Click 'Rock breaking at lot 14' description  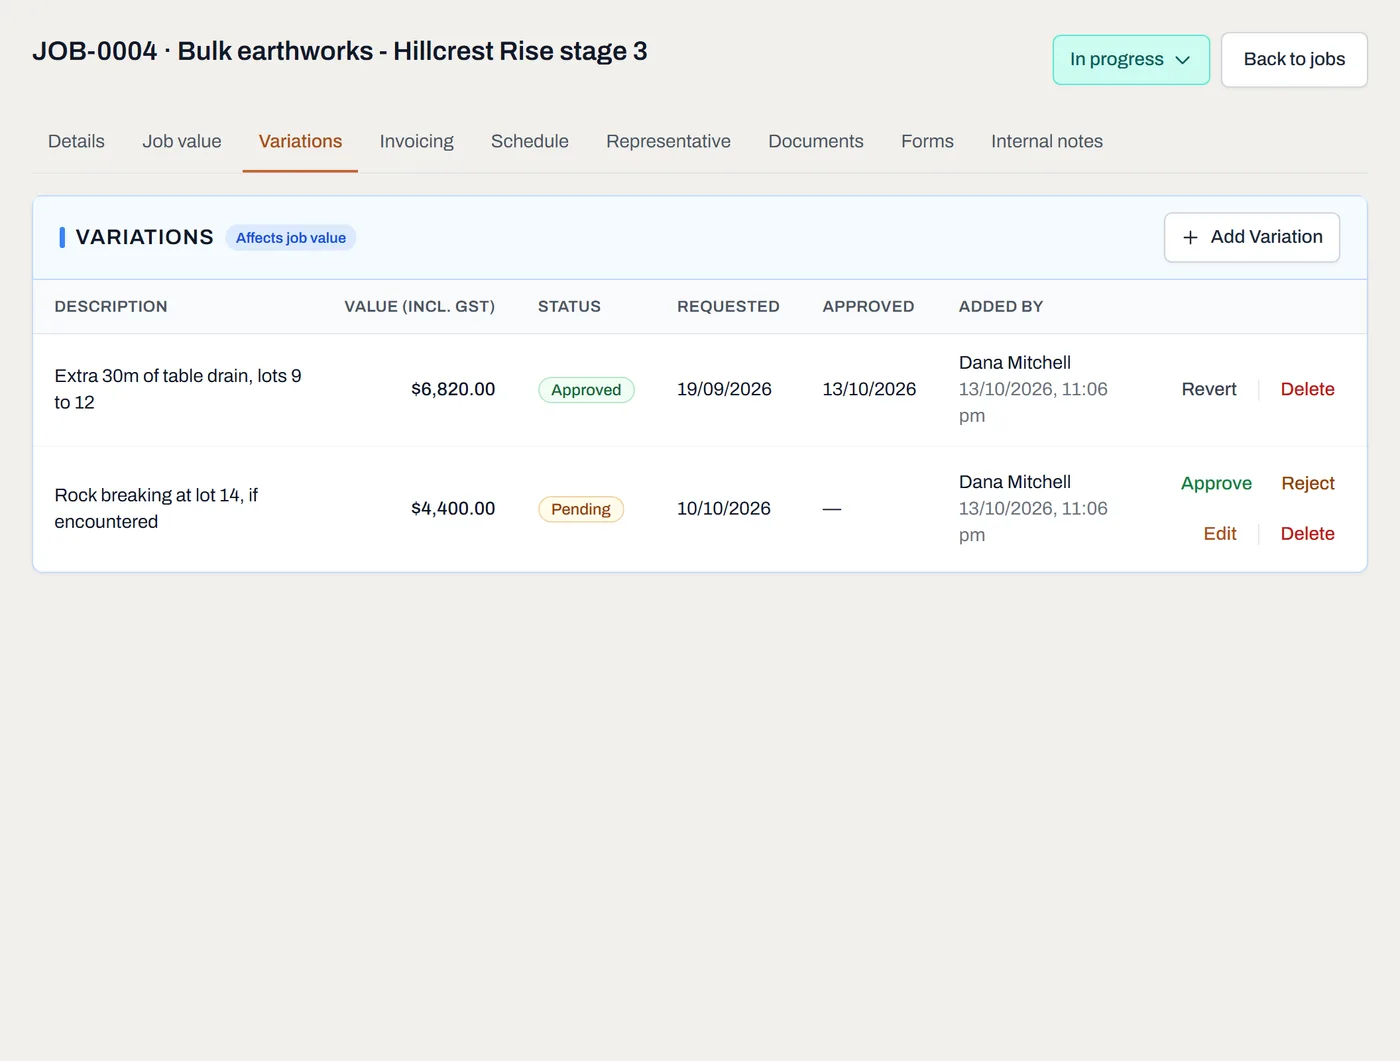pyautogui.click(x=156, y=508)
